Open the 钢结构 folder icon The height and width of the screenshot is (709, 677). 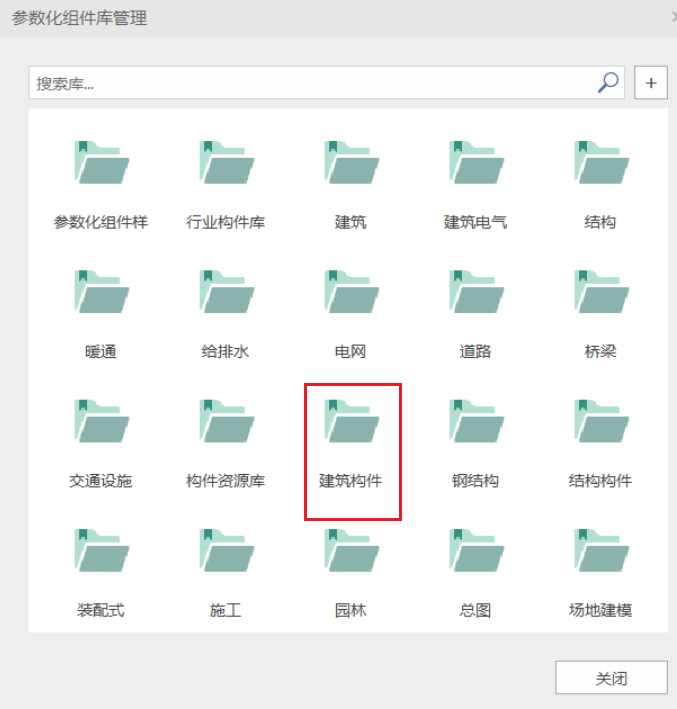click(476, 421)
